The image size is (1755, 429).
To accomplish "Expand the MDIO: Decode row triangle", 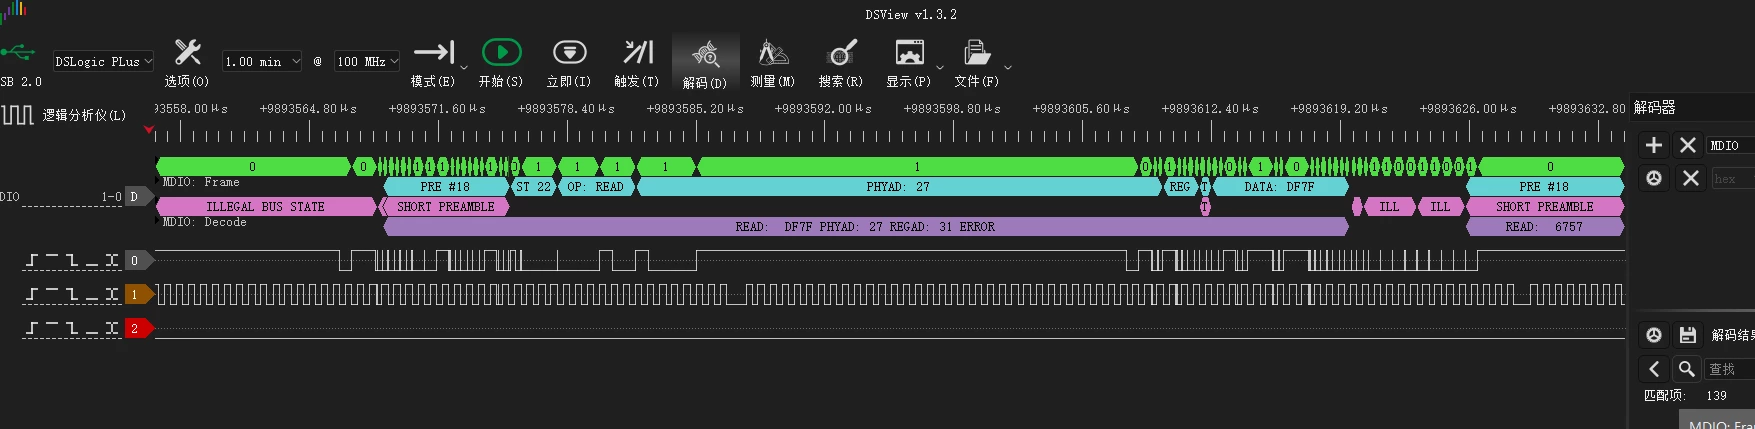I will click(159, 222).
